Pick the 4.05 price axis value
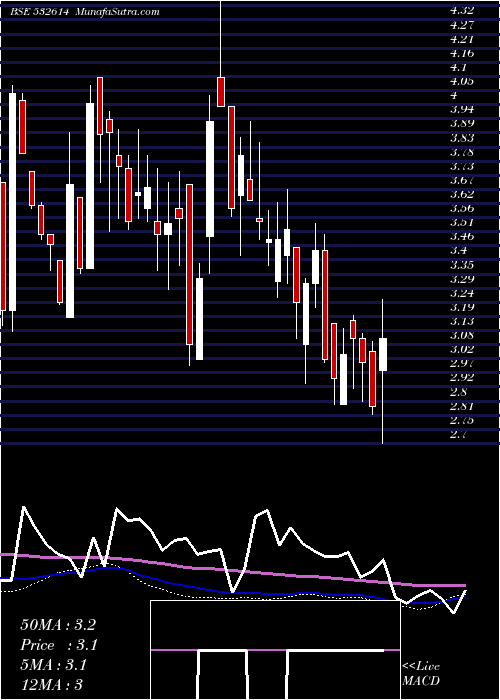 (x=462, y=82)
